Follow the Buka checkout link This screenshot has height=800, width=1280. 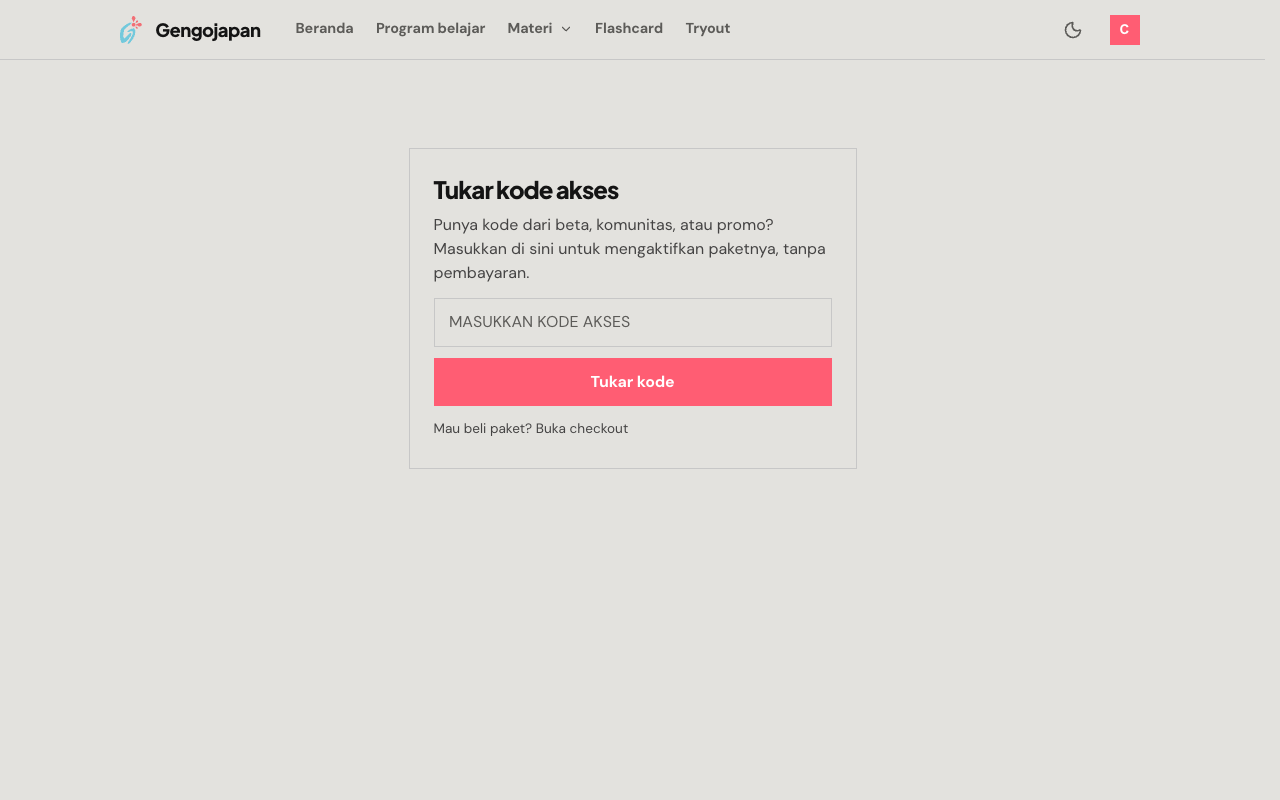(x=582, y=429)
